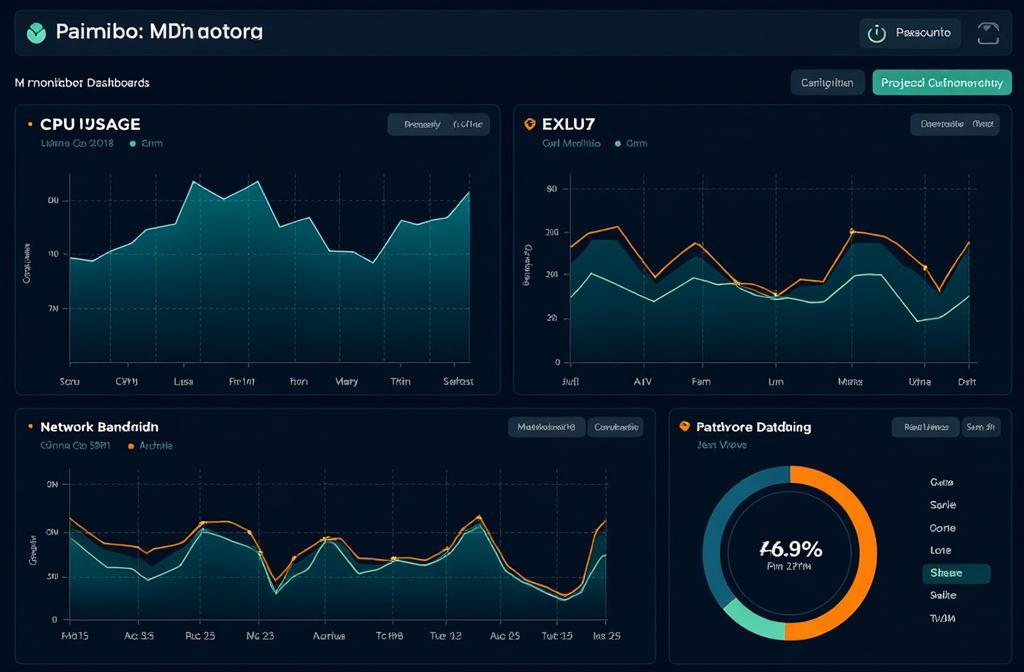Open the time range selector on the CPU Usage panel
This screenshot has width=1024, height=672.
[x=437, y=124]
